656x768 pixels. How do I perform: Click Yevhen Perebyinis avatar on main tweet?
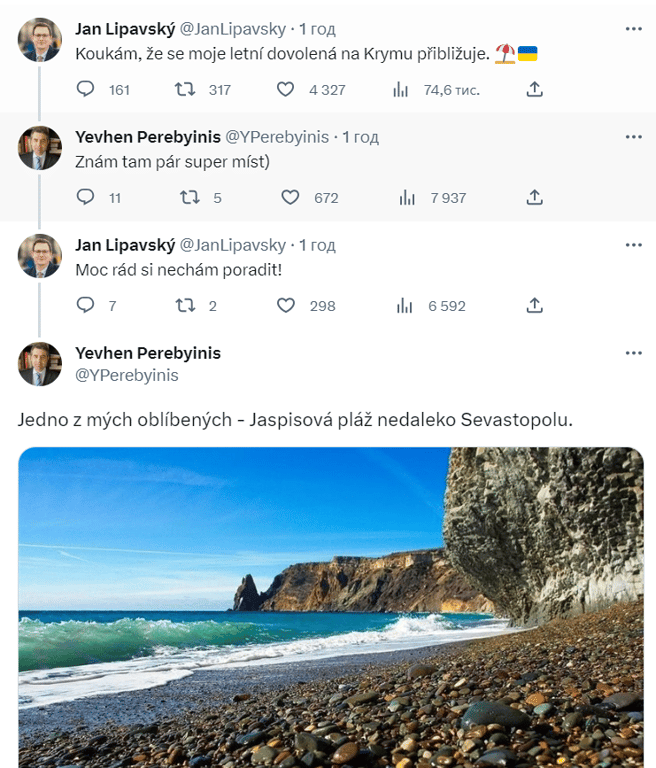point(40,364)
